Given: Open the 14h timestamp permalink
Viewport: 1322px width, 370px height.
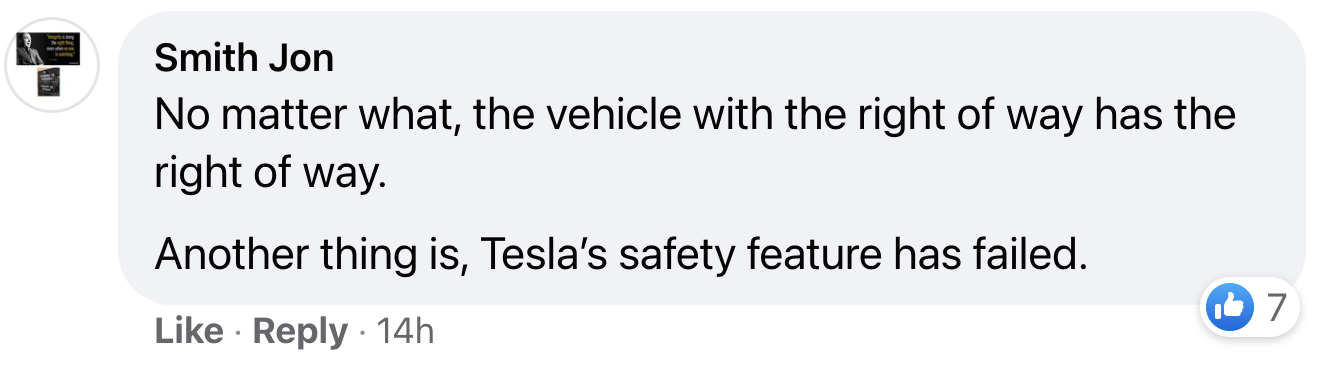Looking at the screenshot, I should tap(404, 331).
